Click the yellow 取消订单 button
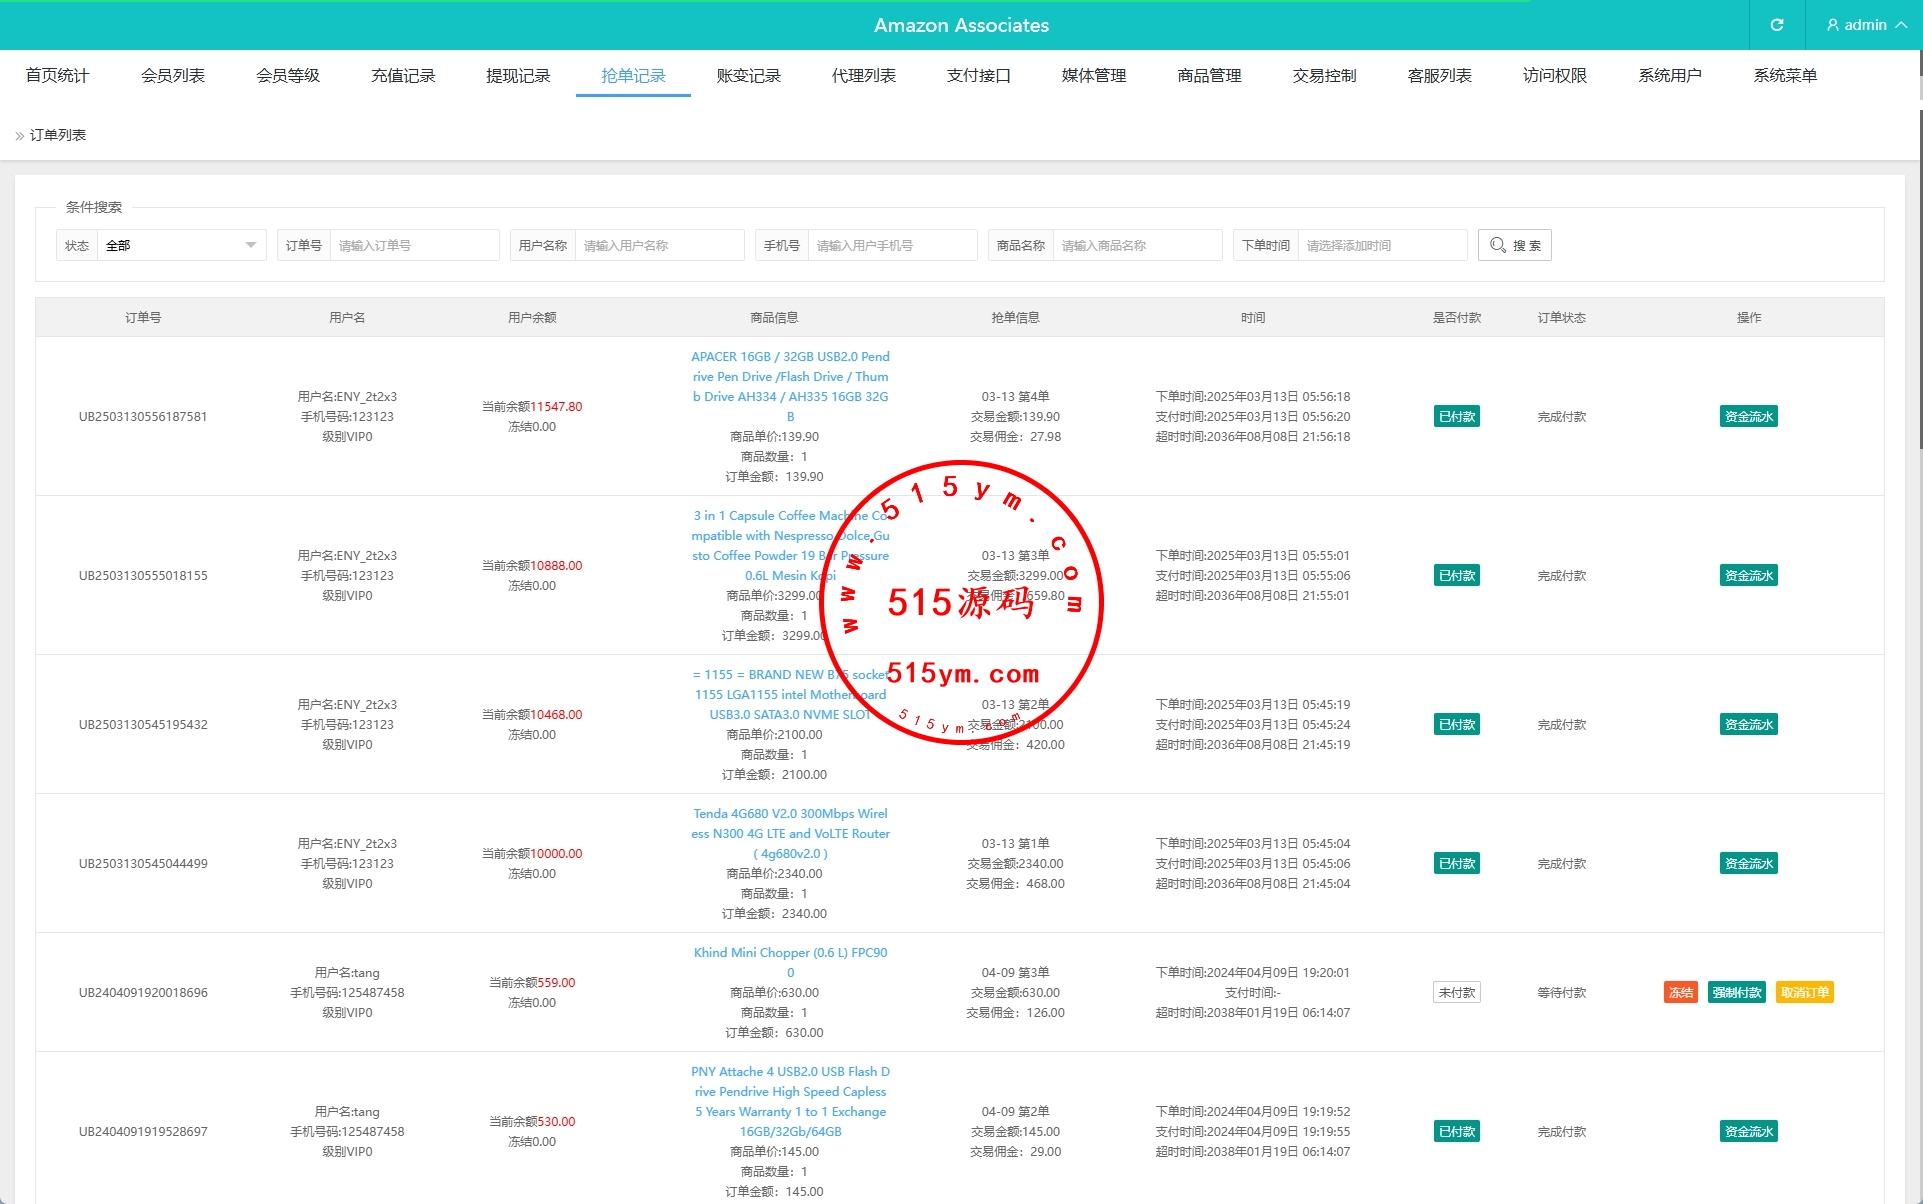Image resolution: width=1923 pixels, height=1204 pixels. point(1804,992)
